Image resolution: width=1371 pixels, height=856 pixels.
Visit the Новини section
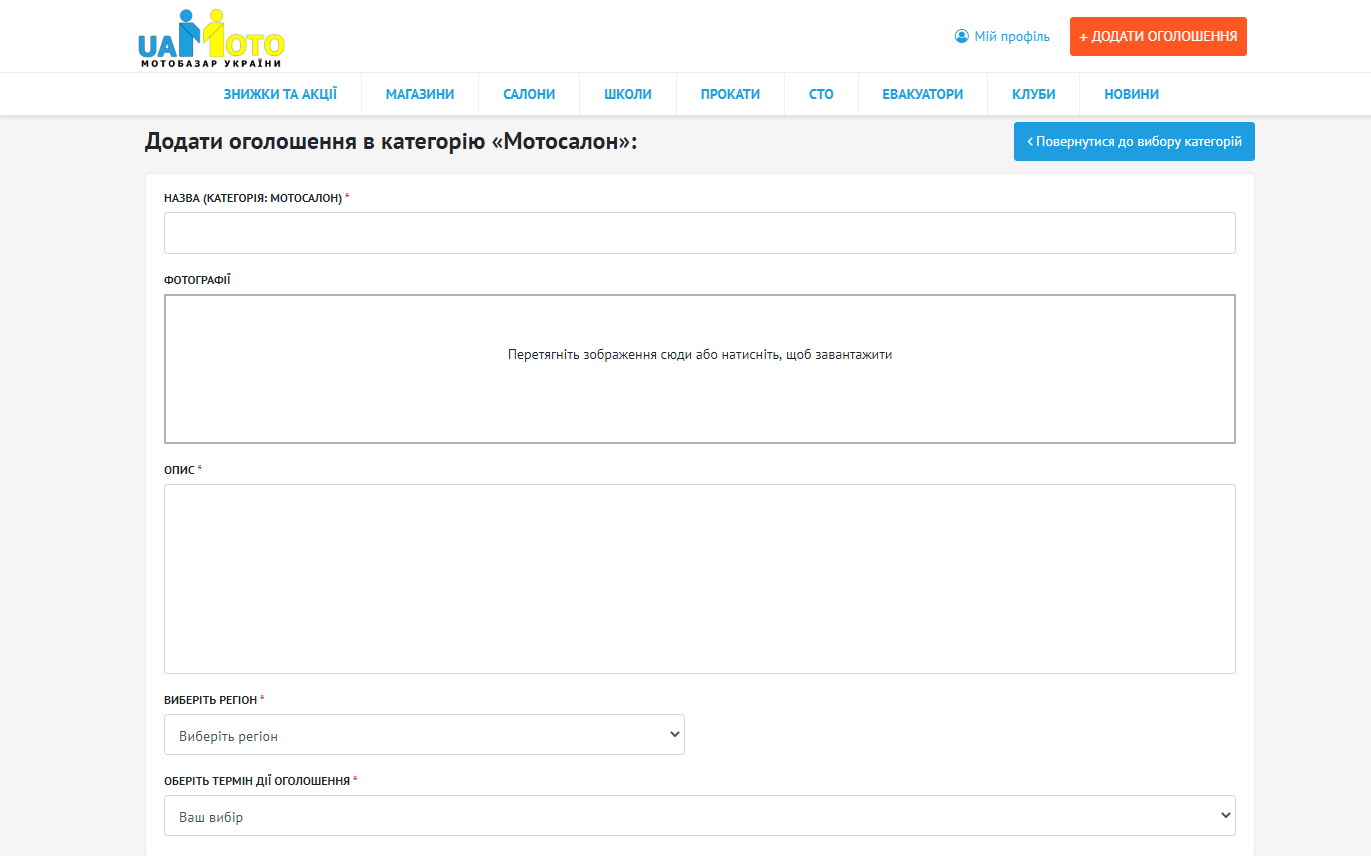1131,94
